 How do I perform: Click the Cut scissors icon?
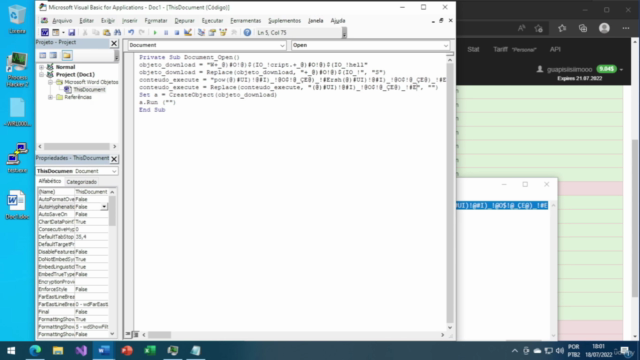point(85,33)
